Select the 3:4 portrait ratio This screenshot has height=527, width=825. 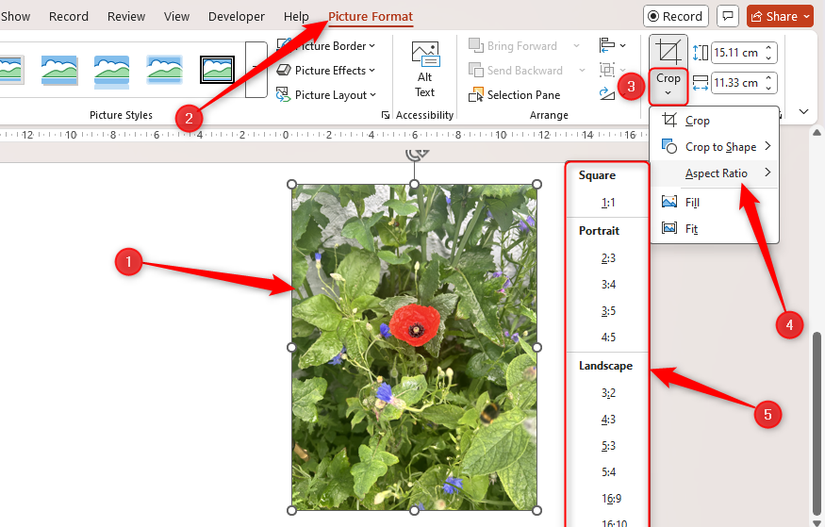(608, 285)
